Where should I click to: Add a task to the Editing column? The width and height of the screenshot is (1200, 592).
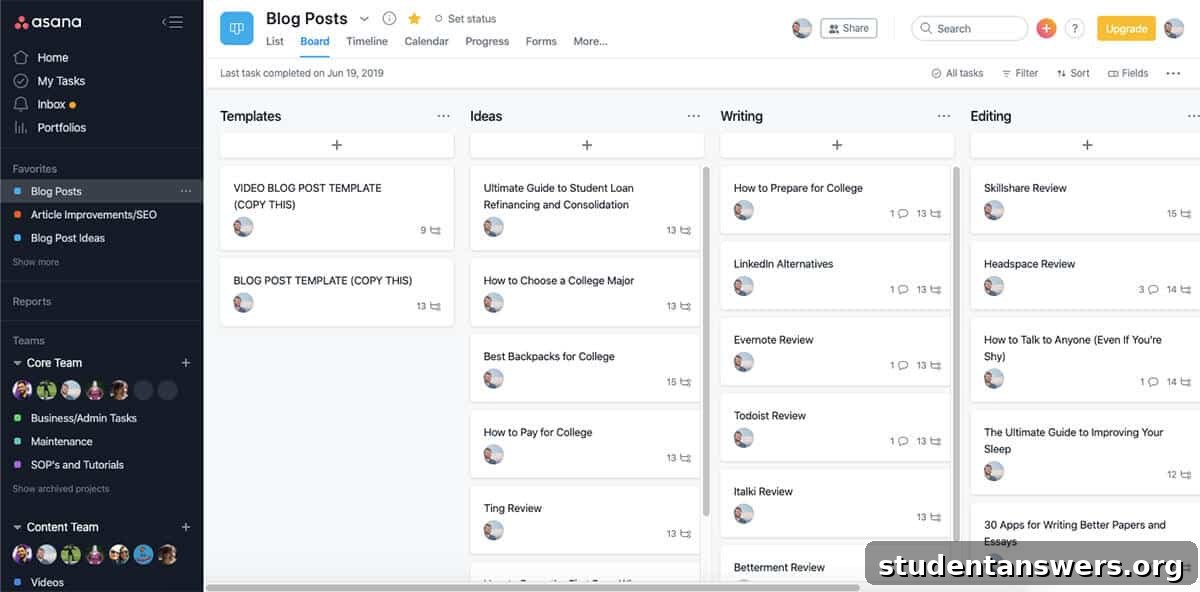coord(1085,145)
